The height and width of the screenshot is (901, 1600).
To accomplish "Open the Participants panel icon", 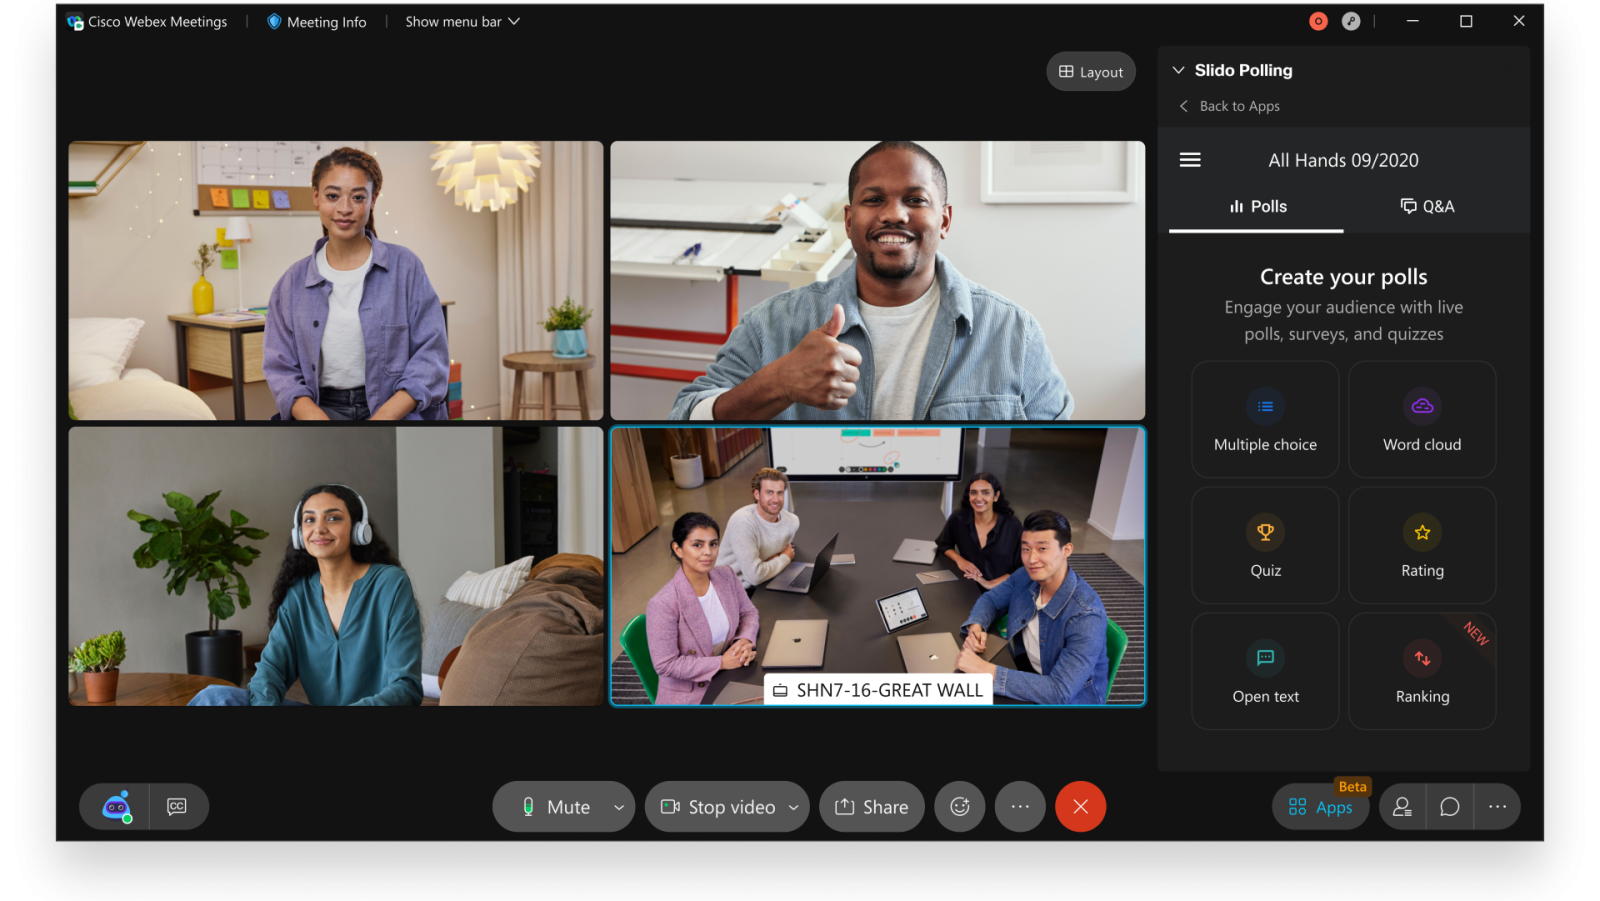I will point(1402,807).
